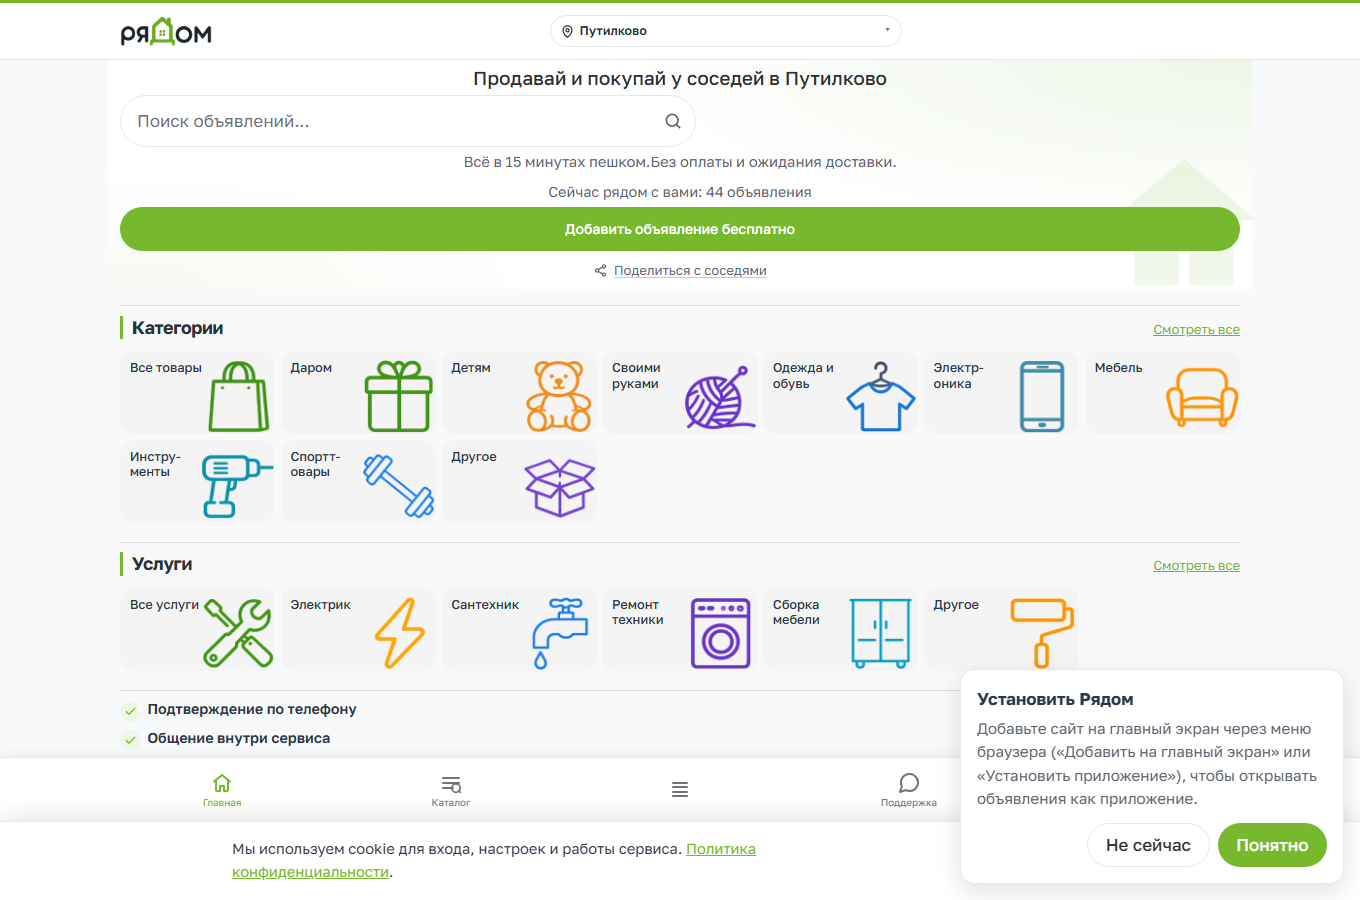Dismiss install prompt with Не сейчас
The image size is (1360, 900).
[x=1148, y=845]
